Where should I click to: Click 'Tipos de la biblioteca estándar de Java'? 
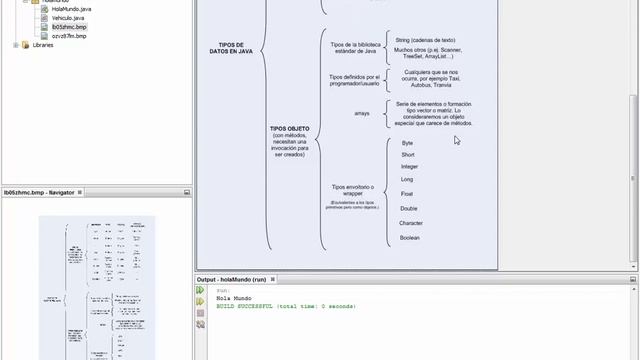tap(356, 48)
